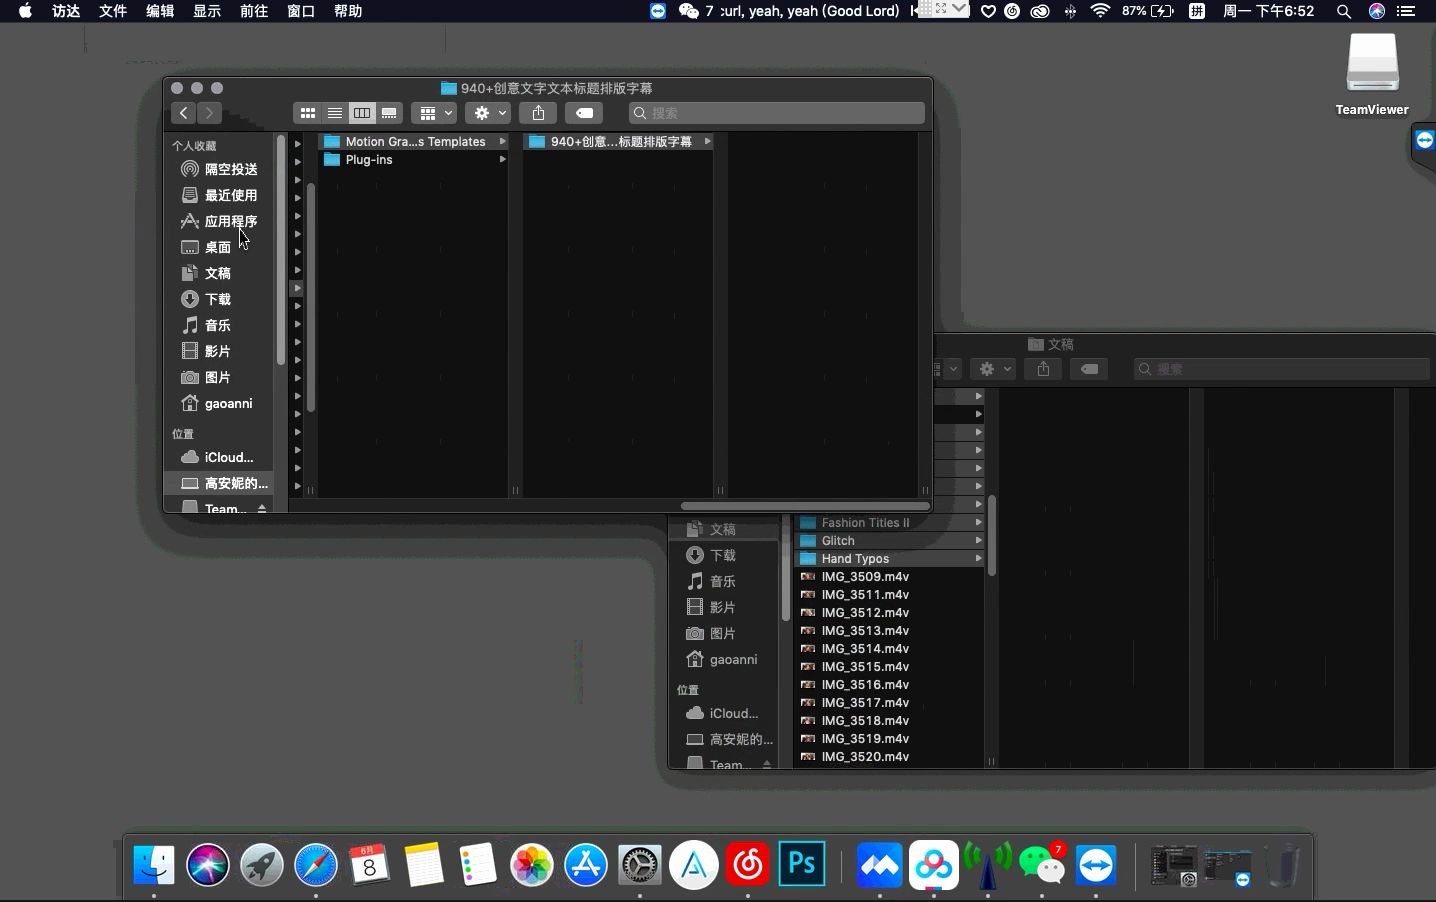Open Spotlight search in the menu bar

[1342, 12]
